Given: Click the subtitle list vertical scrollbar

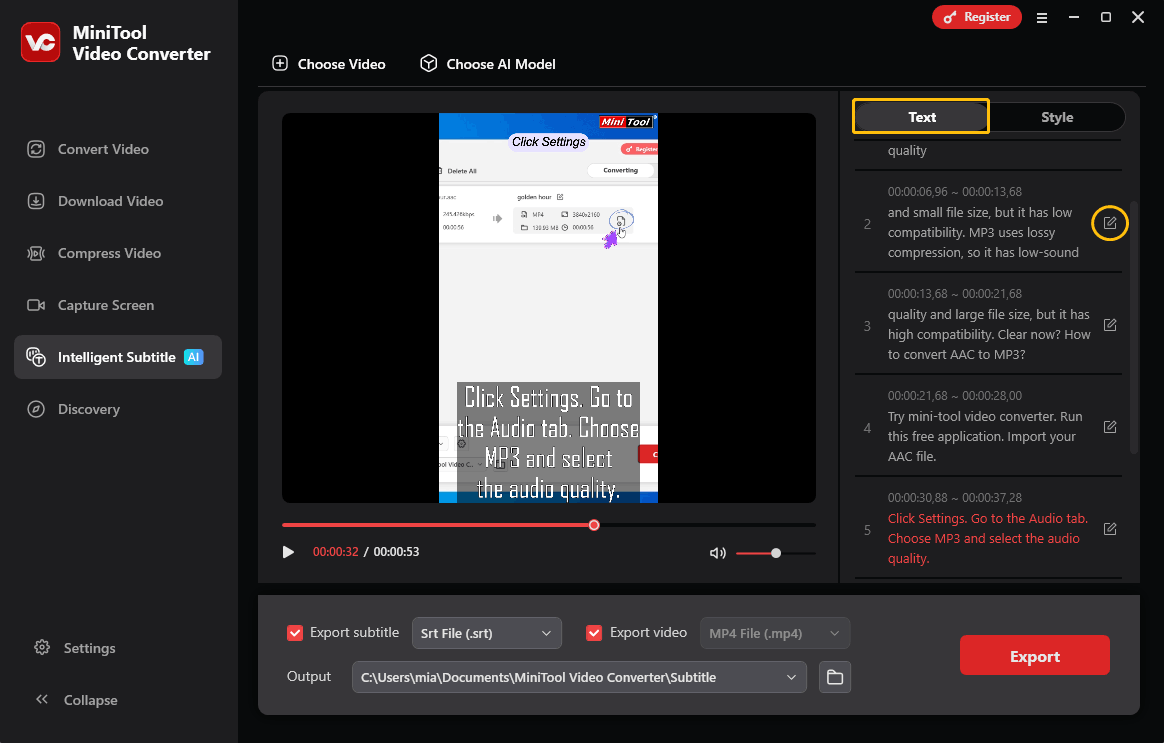Looking at the screenshot, I should point(1133,327).
